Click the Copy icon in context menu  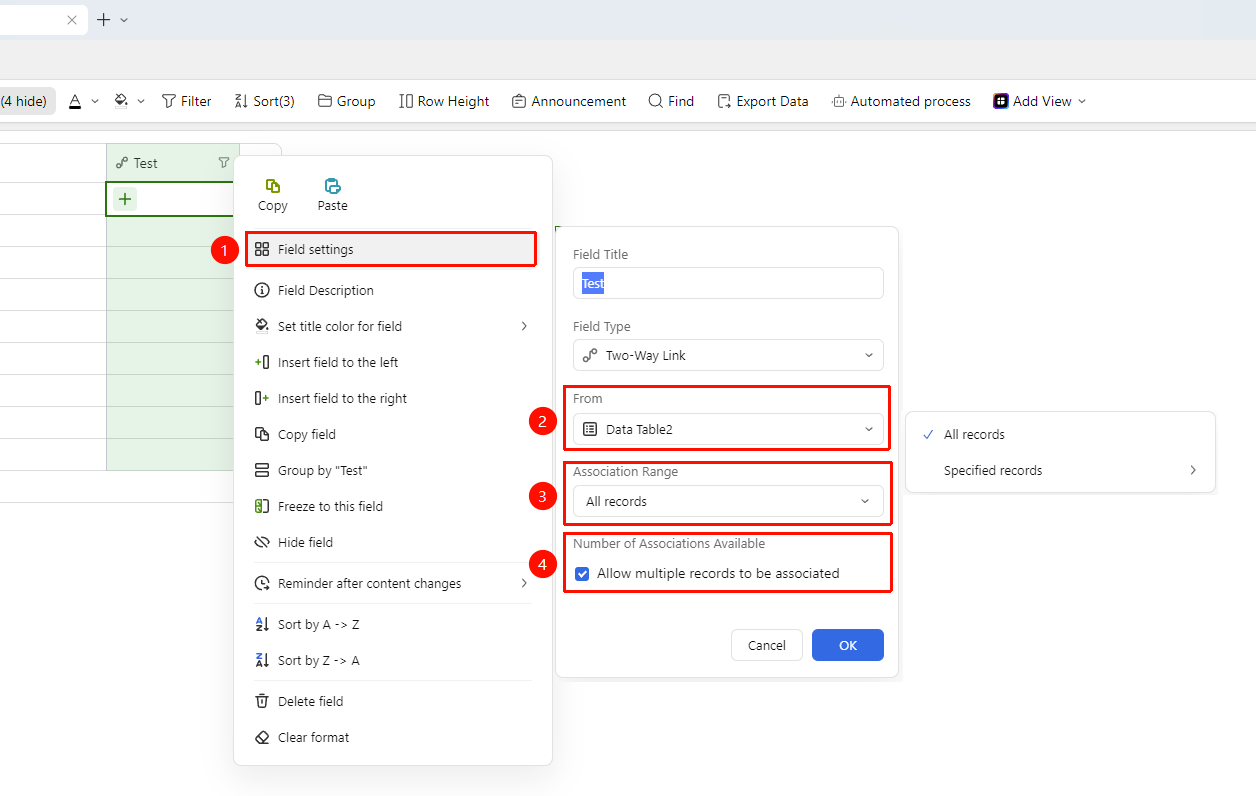[272, 186]
